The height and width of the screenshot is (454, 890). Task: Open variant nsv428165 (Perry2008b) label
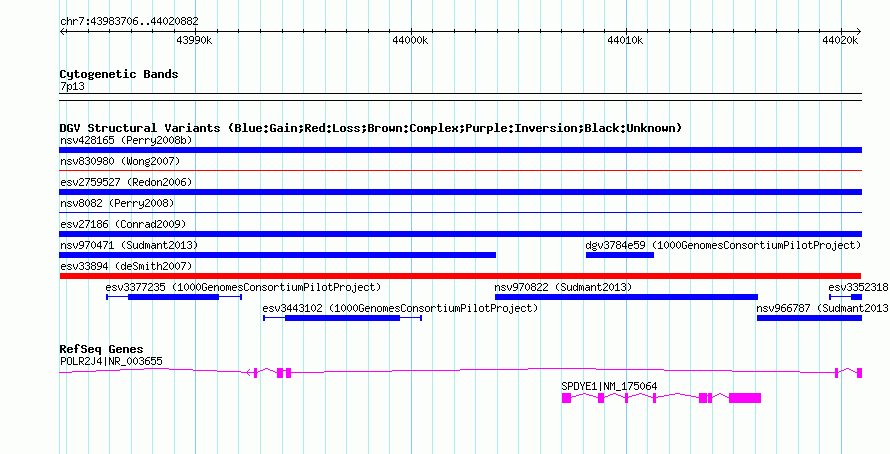[127, 140]
